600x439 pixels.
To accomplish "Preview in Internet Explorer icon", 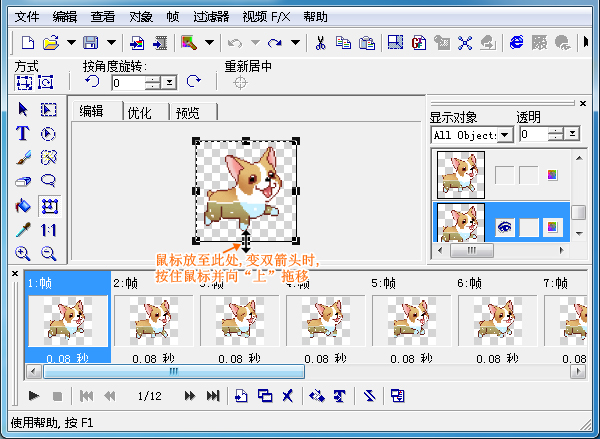I will (517, 42).
